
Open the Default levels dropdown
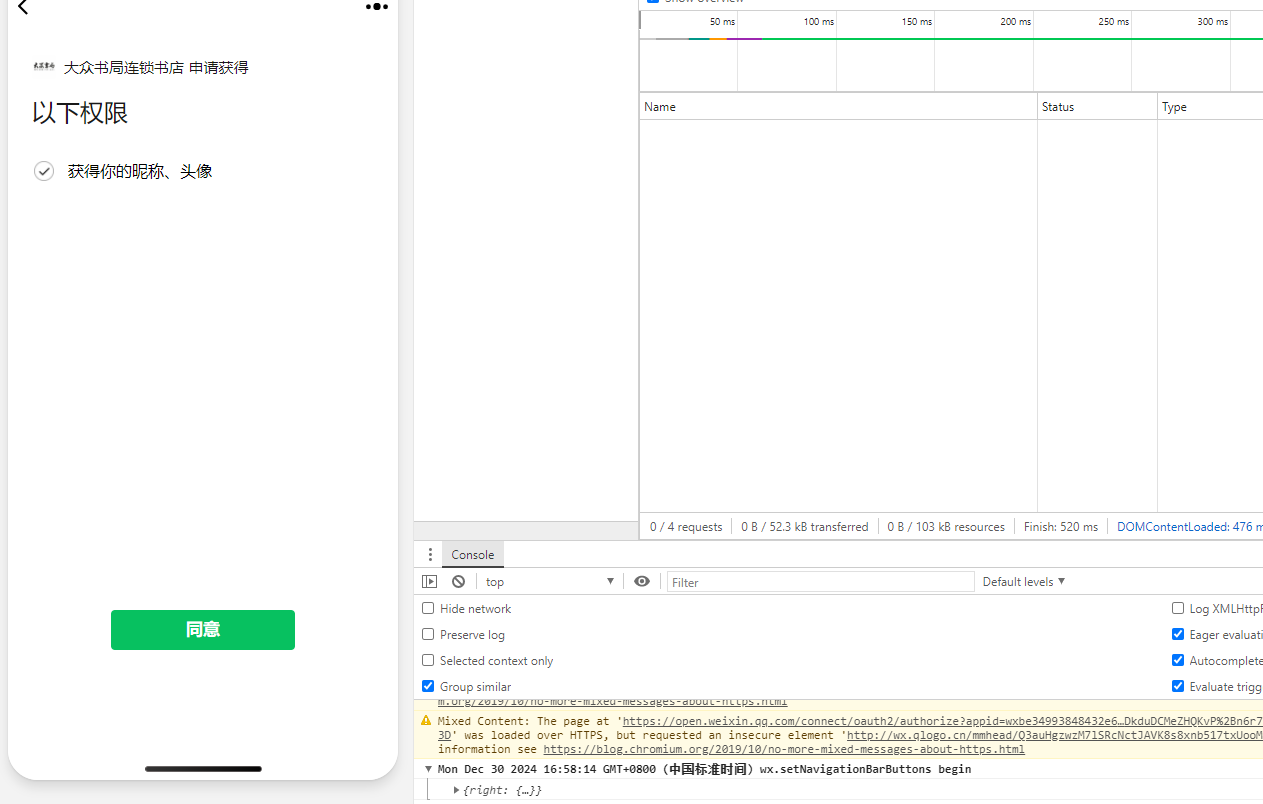tap(1024, 582)
